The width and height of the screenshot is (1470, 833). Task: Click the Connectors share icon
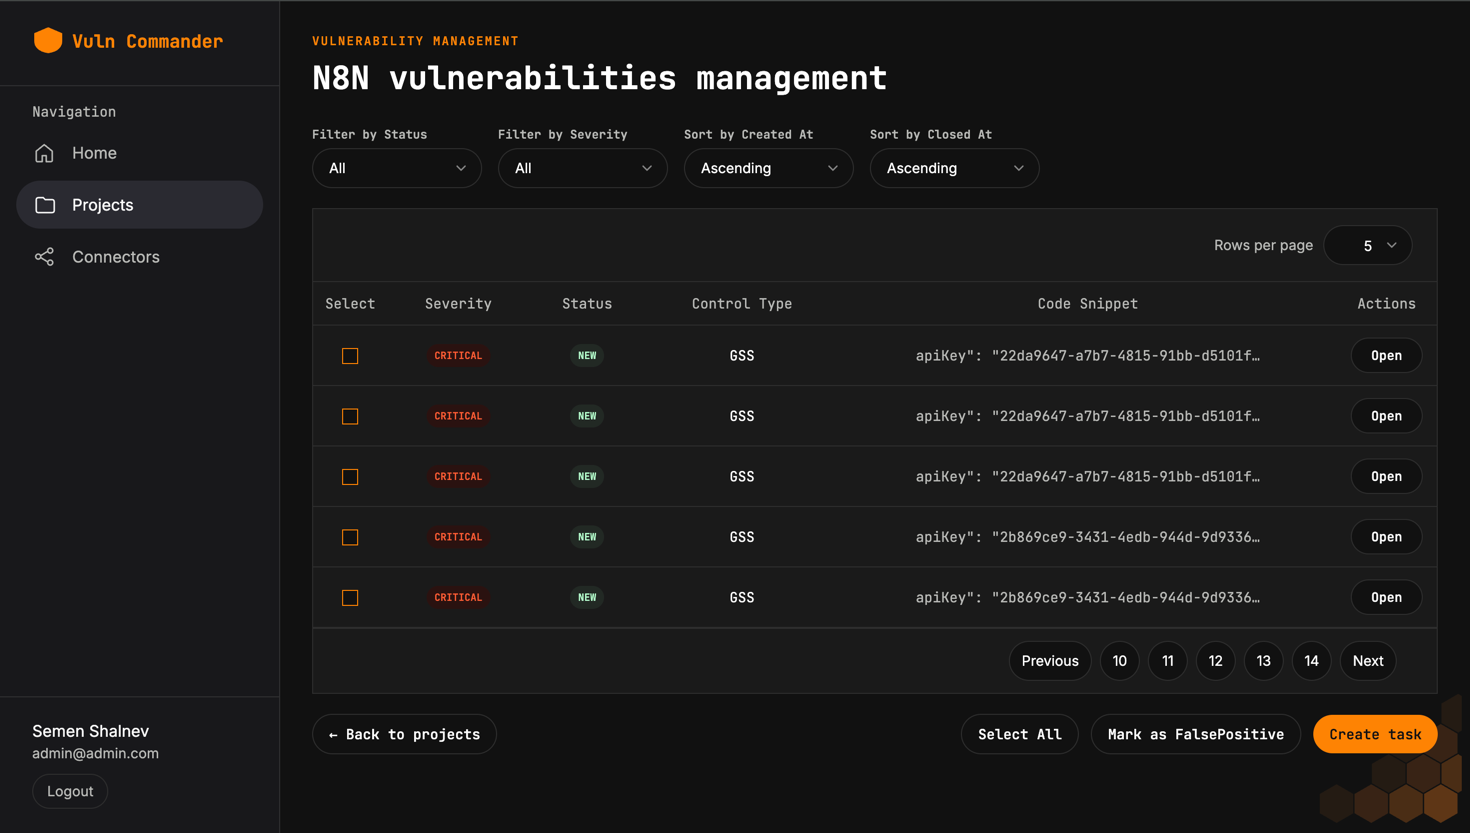tap(44, 257)
